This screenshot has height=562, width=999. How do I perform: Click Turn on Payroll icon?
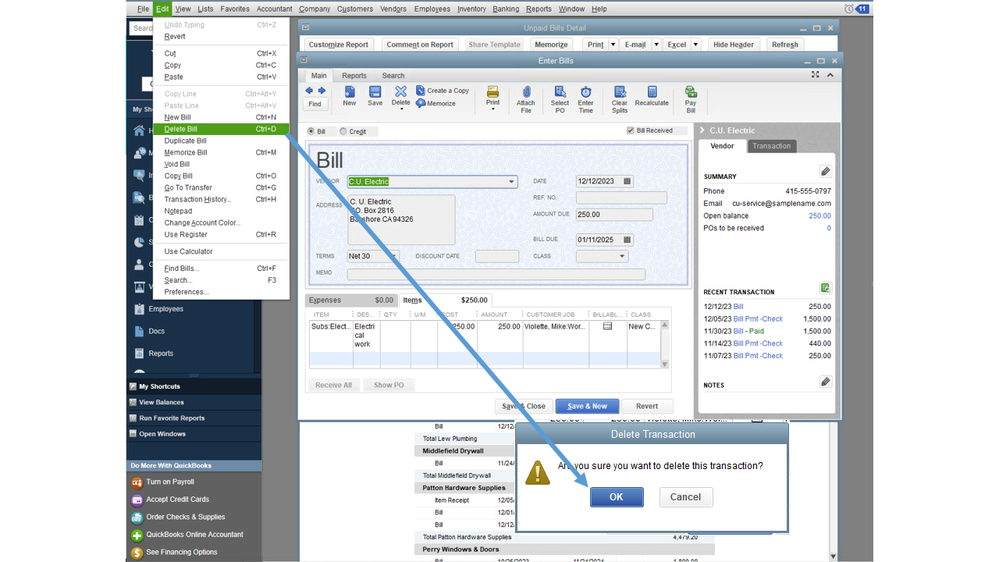(x=137, y=482)
